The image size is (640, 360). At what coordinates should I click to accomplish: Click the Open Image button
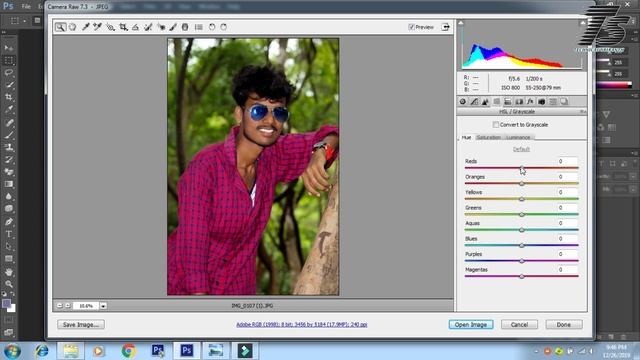pyautogui.click(x=471, y=324)
